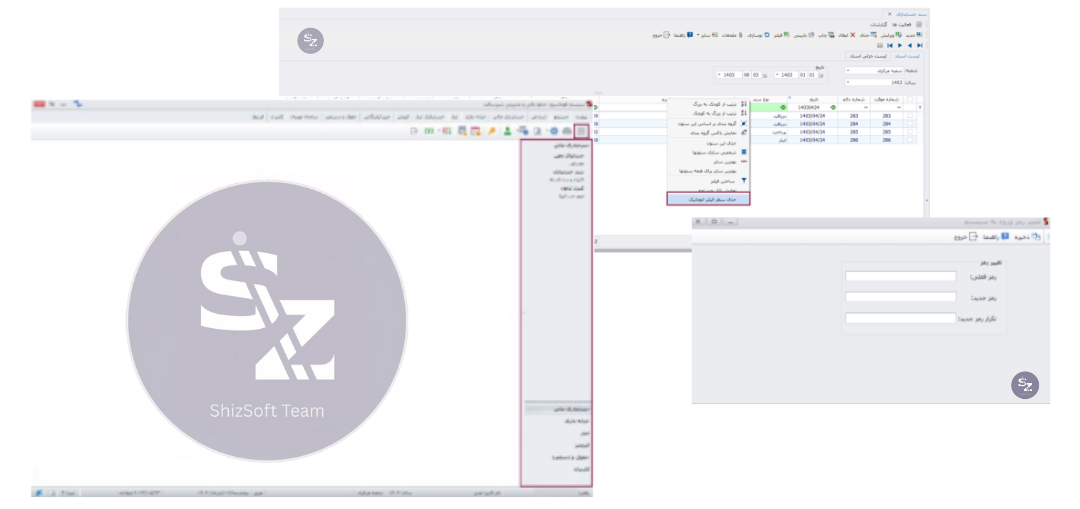
Task: Click the New (جدید) icon in accounting document toolbar
Action: point(920,34)
